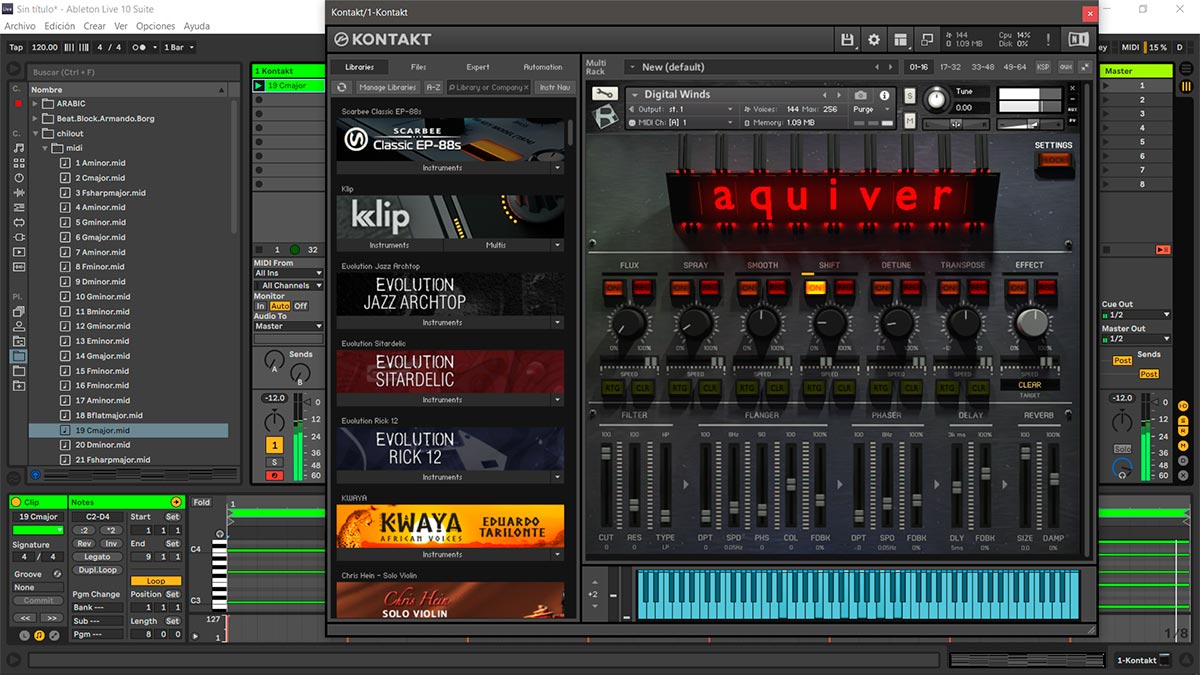Expand the ARABIC folder
Viewport: 1200px width, 675px height.
[x=36, y=103]
